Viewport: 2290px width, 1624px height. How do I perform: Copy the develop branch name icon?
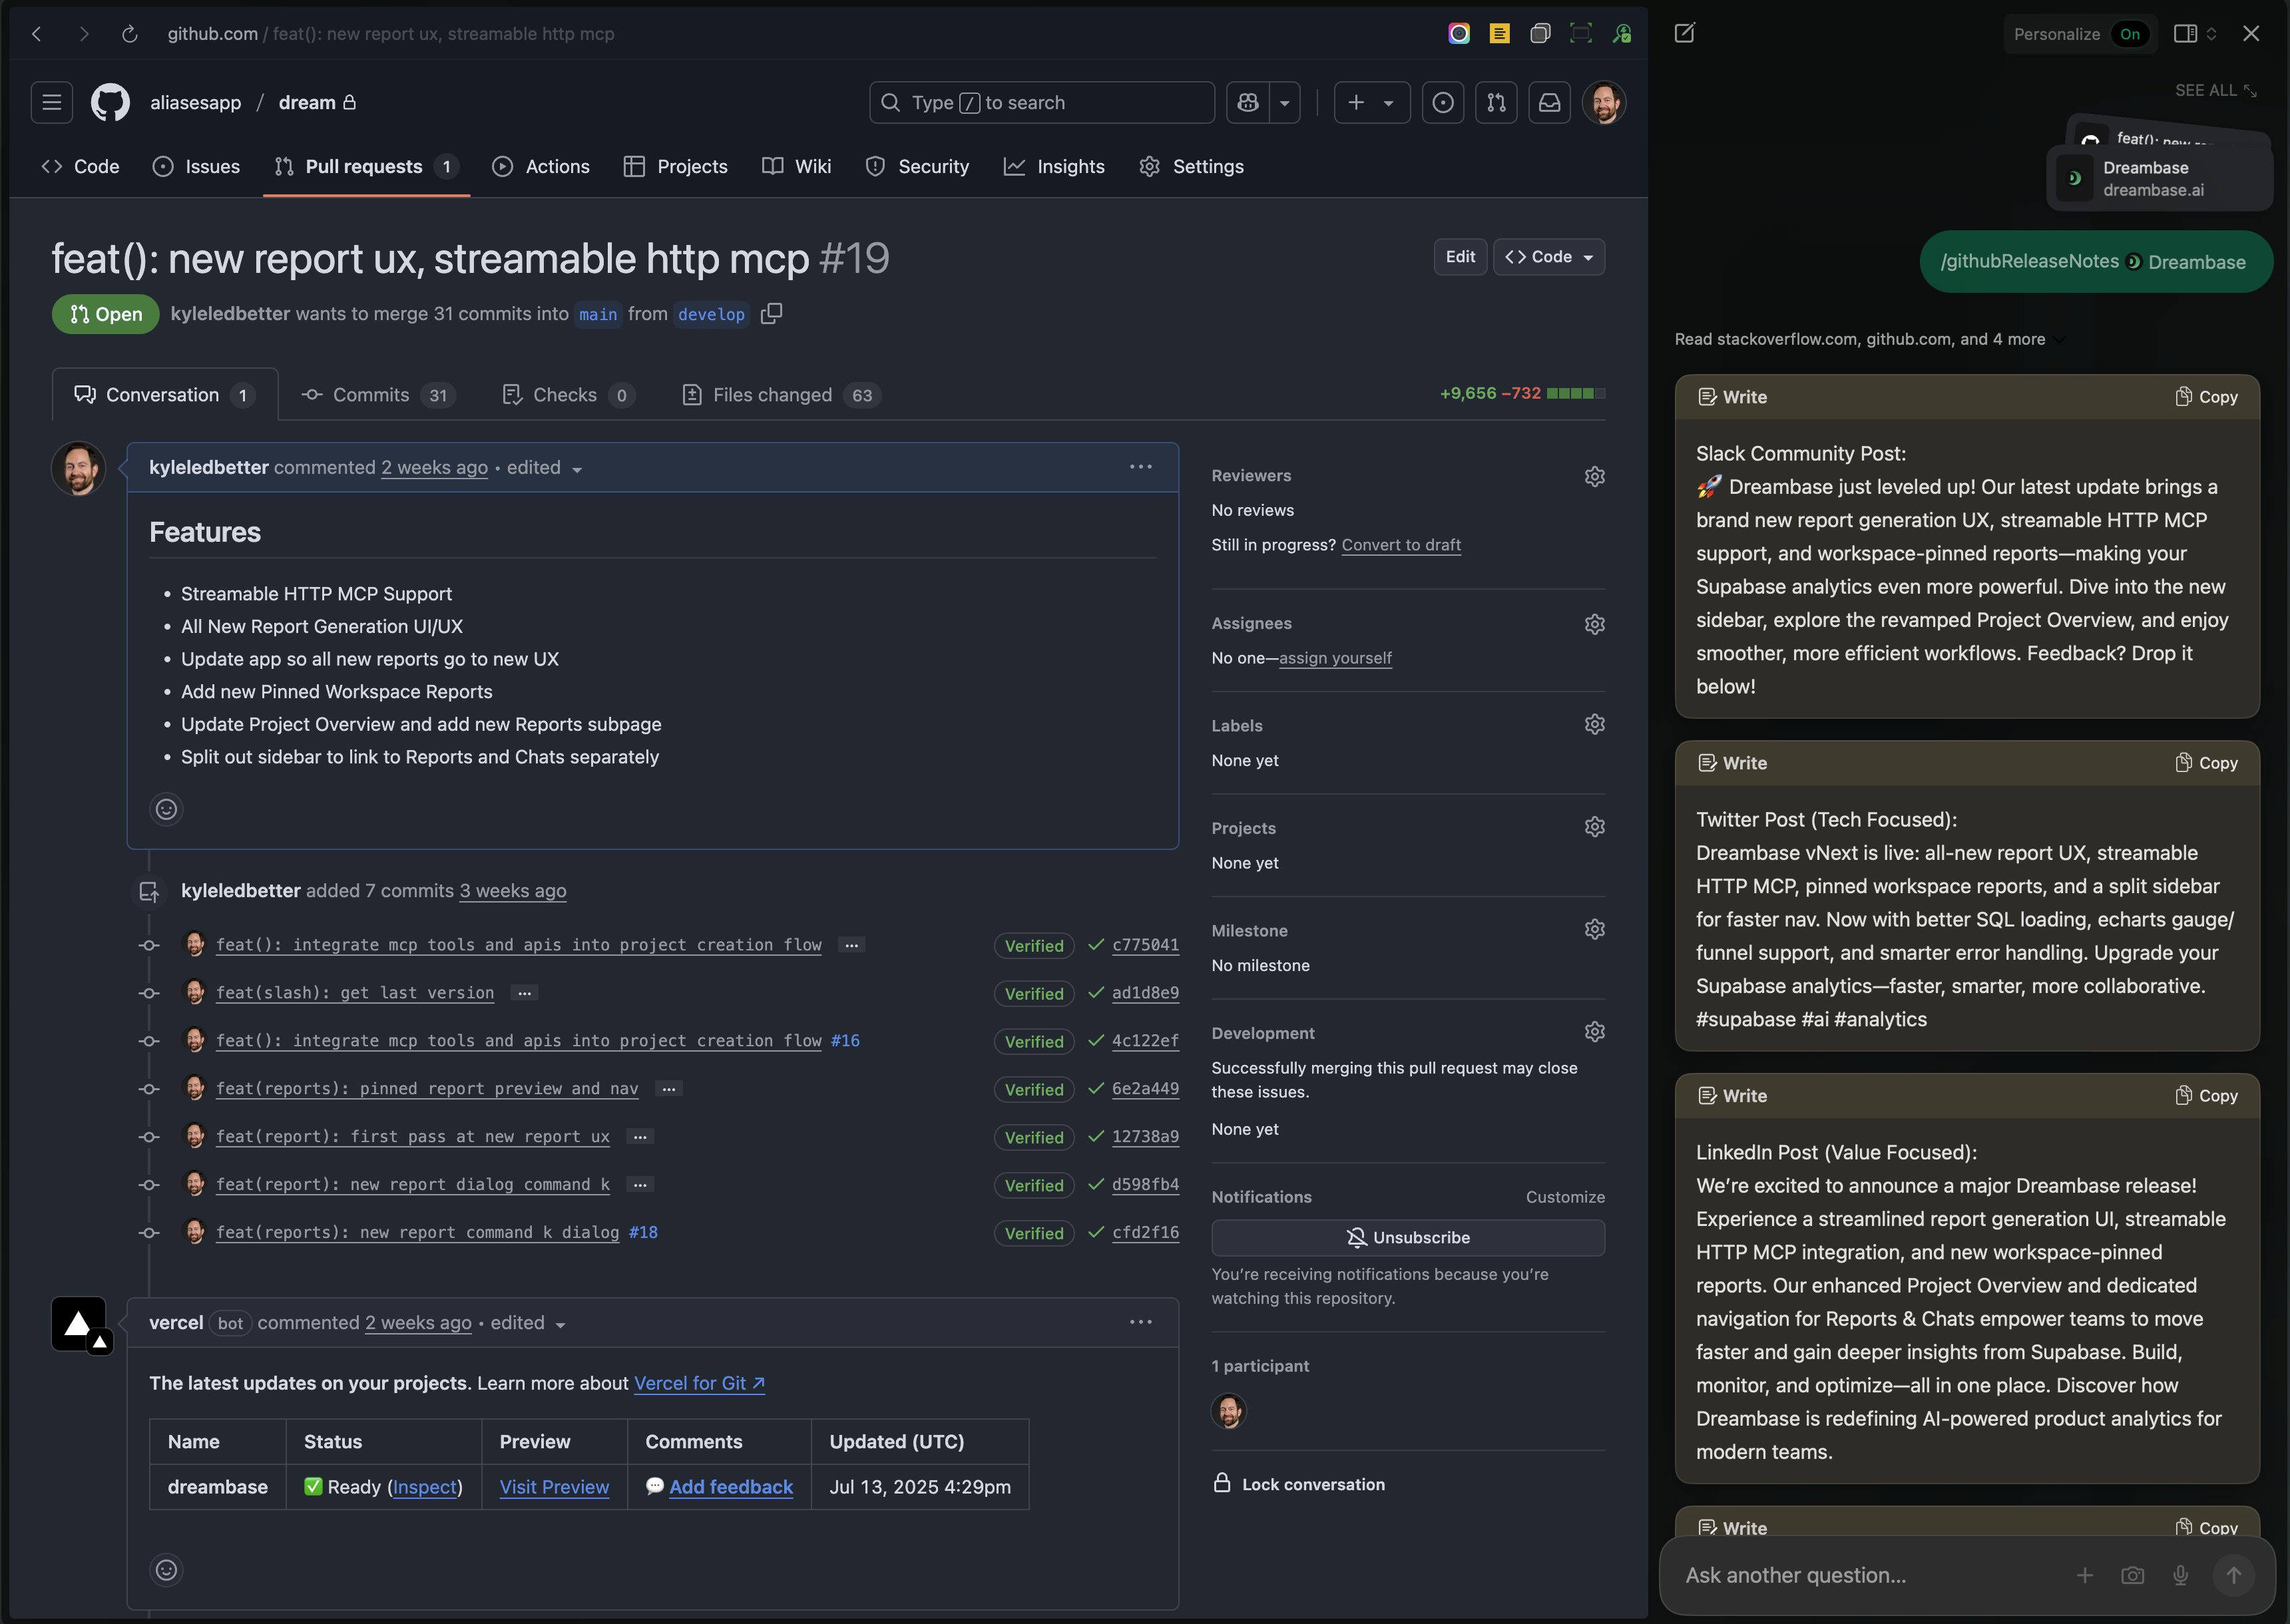click(771, 314)
